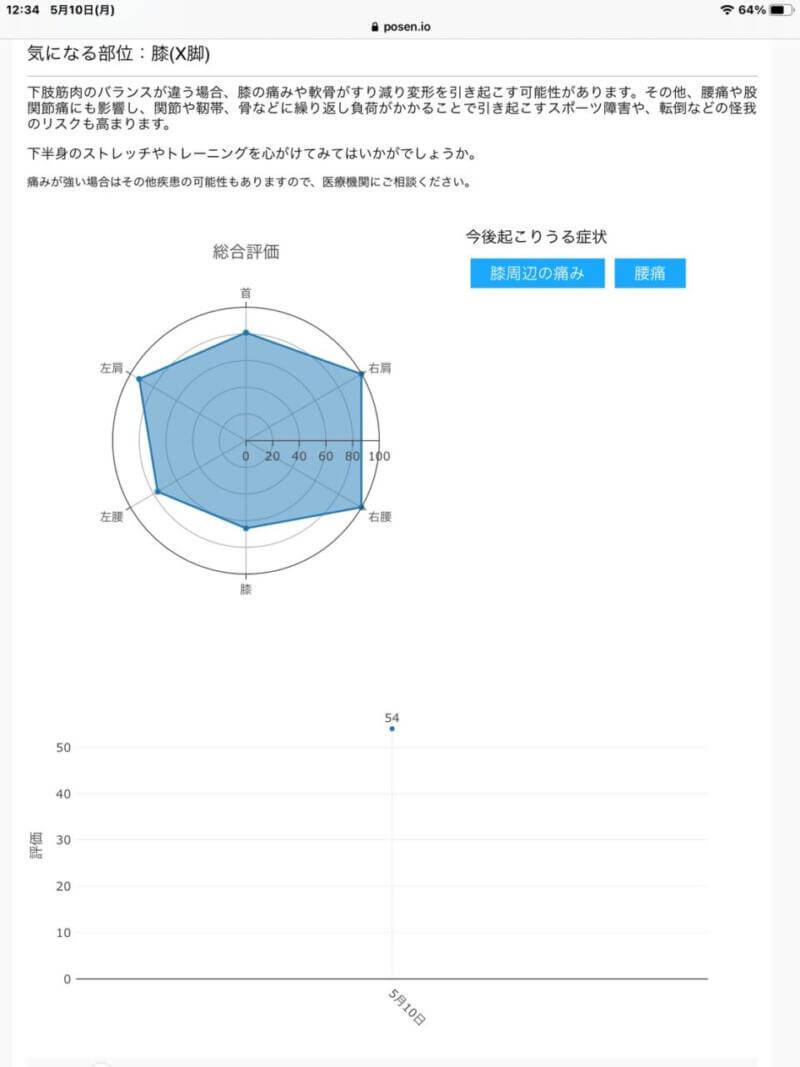Click the 左腰 data point on radar chart
The image size is (800, 1067).
coord(157,492)
